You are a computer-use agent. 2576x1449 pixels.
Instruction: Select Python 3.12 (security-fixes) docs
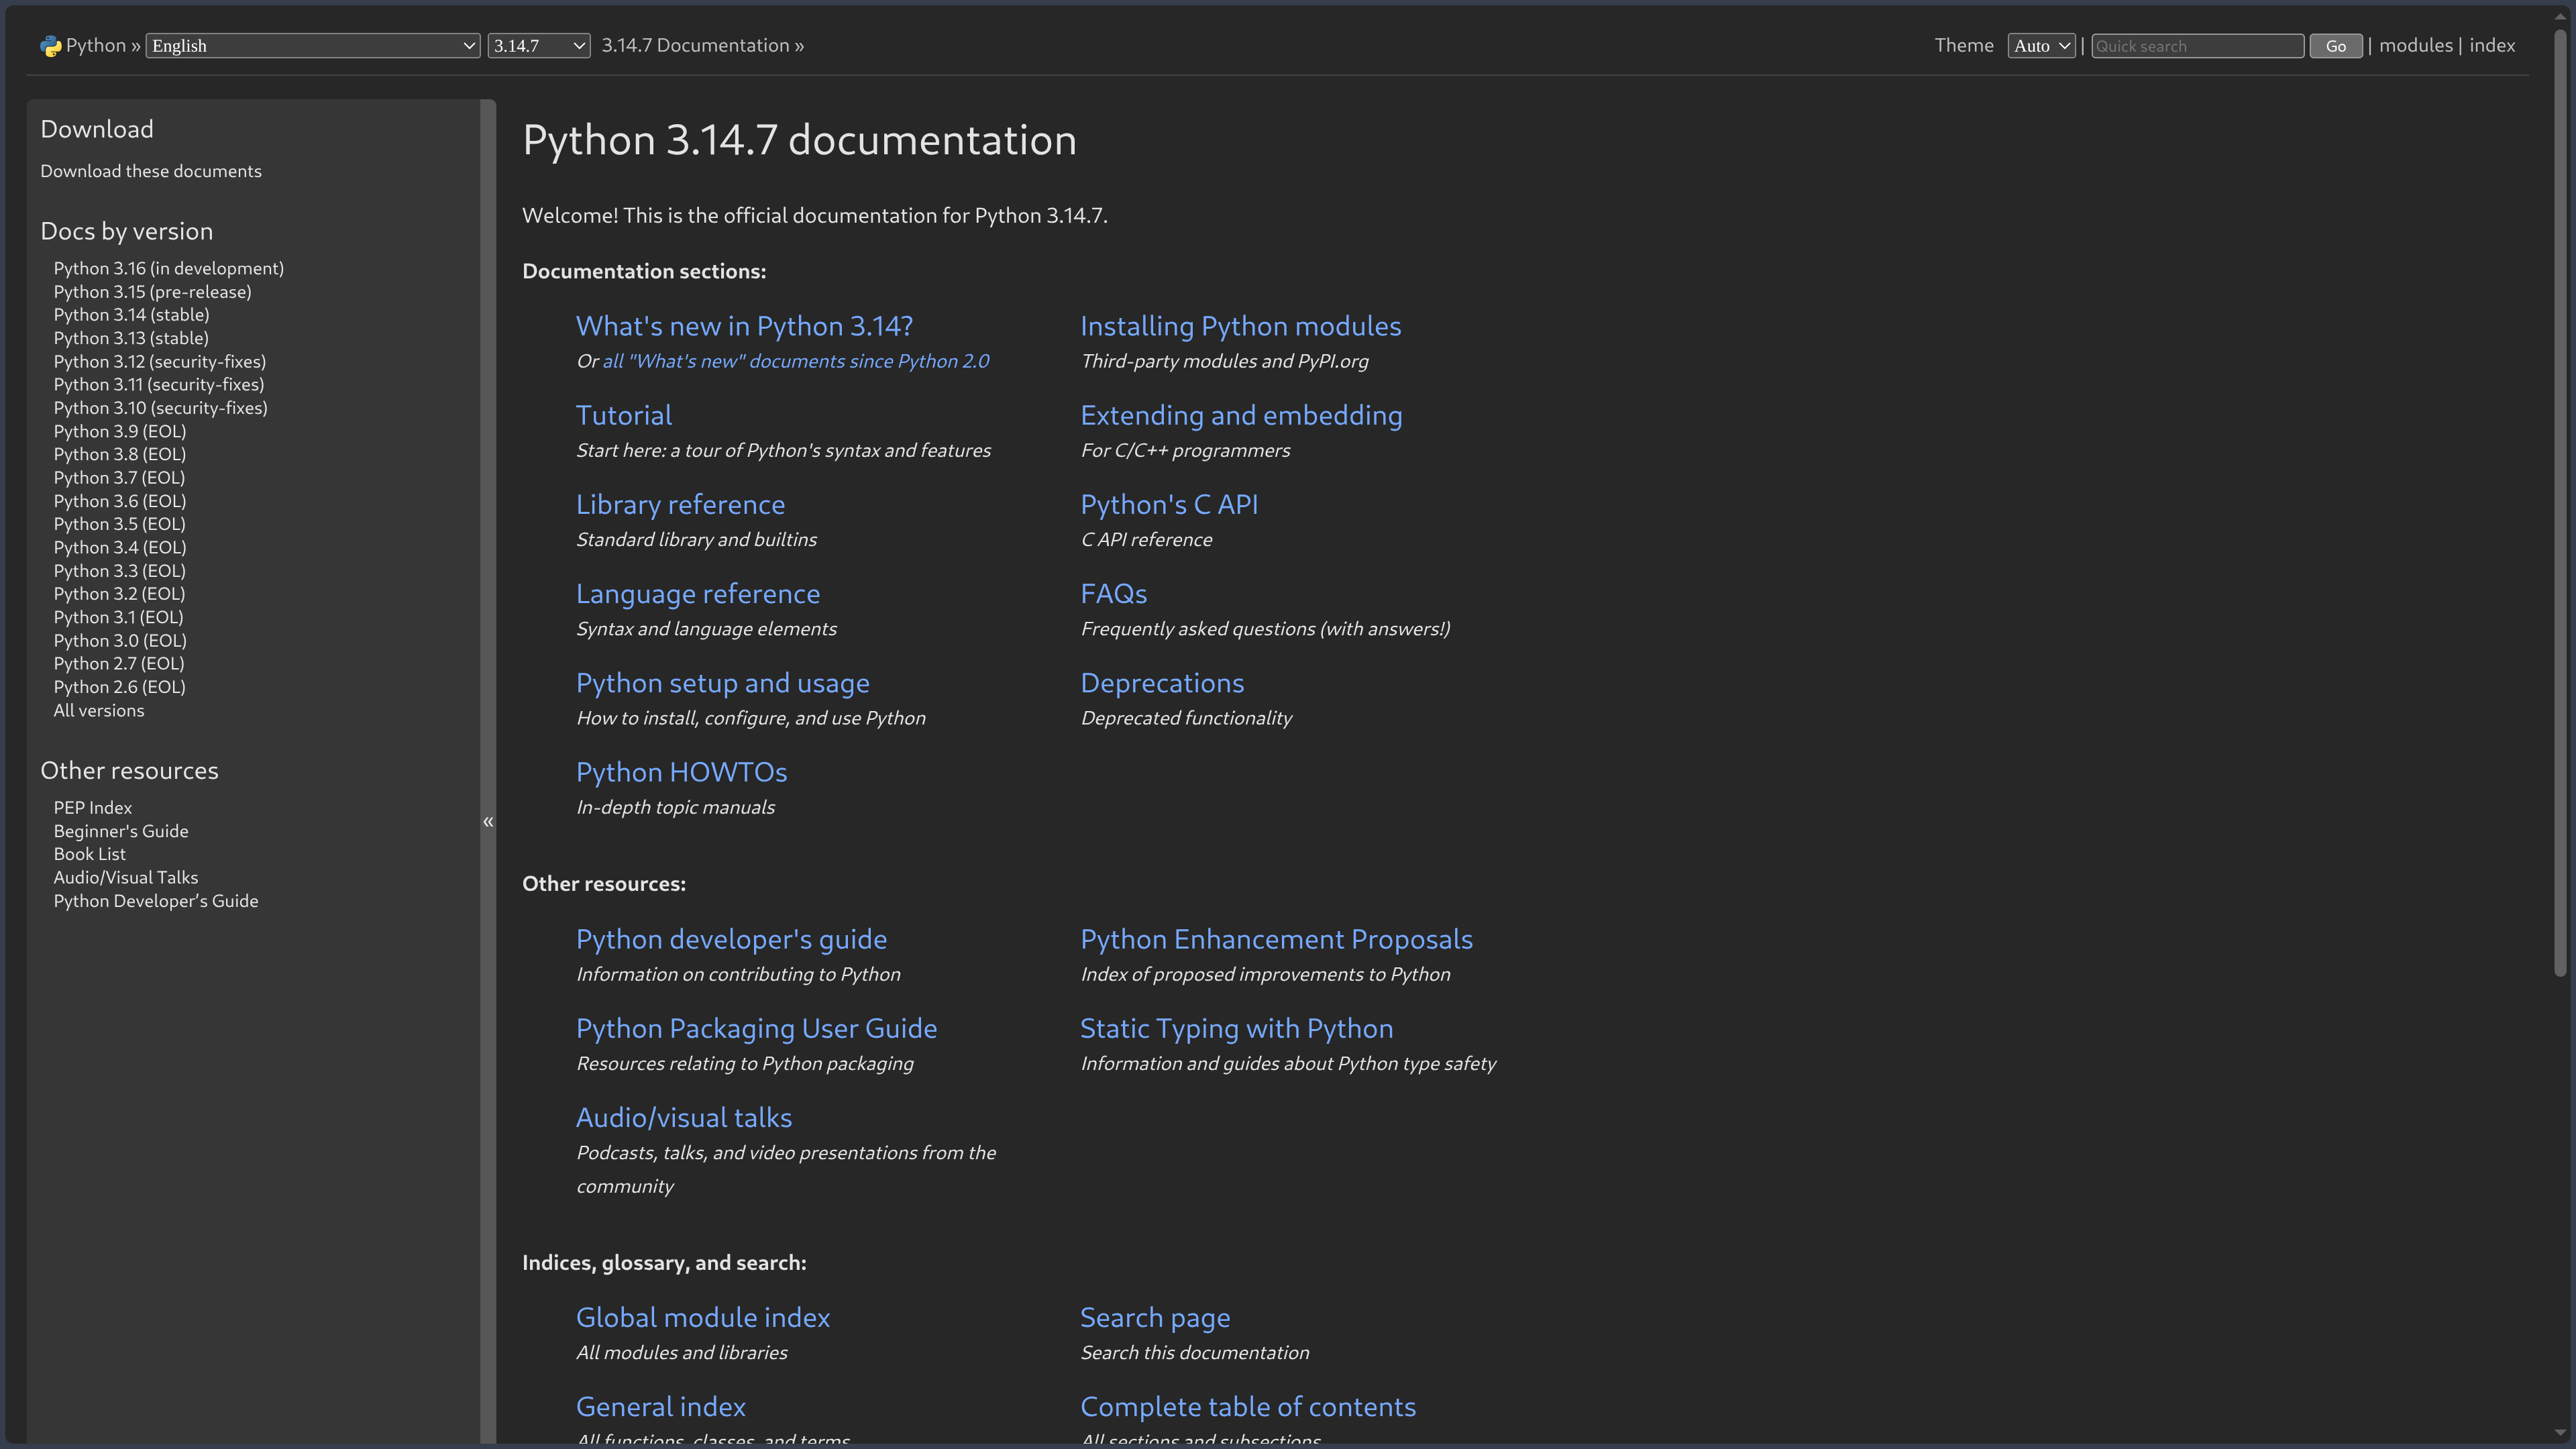tap(160, 361)
